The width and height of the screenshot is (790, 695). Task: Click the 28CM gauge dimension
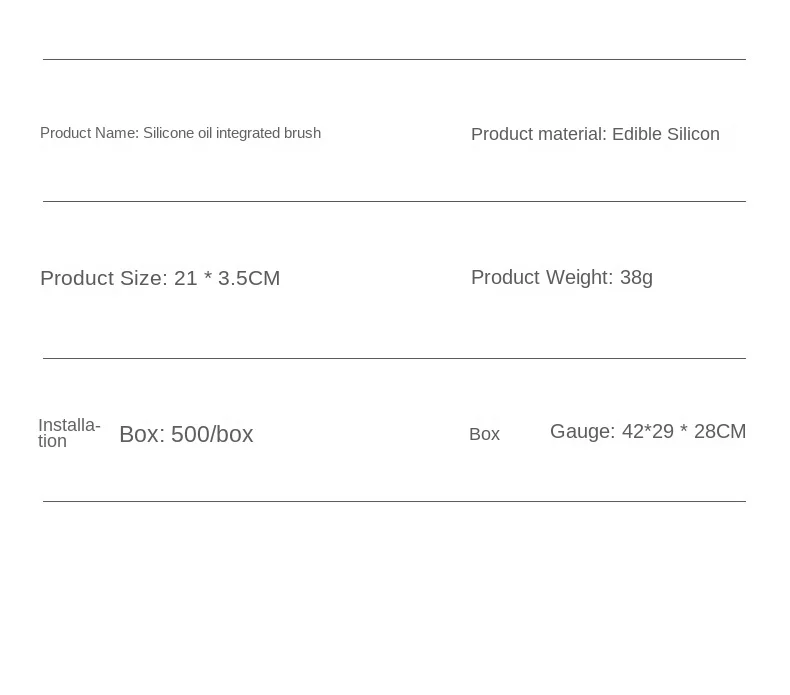[720, 432]
